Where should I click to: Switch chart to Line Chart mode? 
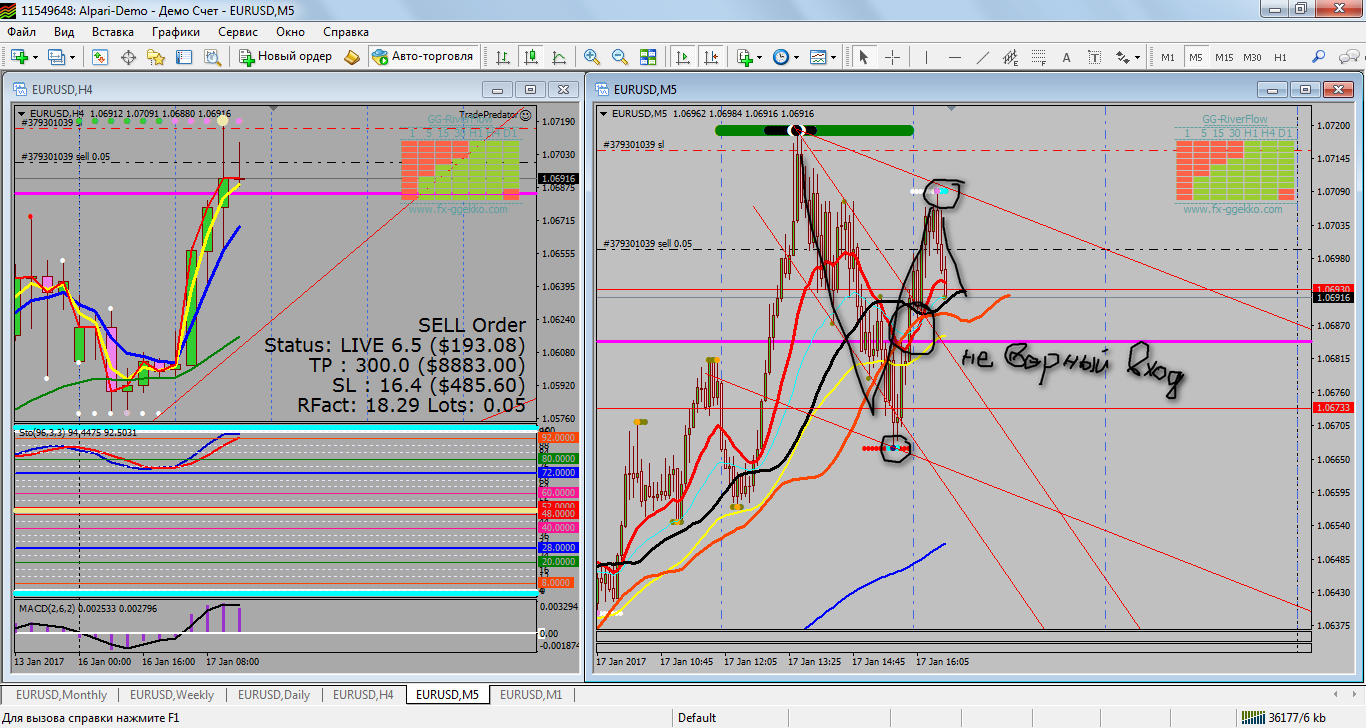click(559, 57)
